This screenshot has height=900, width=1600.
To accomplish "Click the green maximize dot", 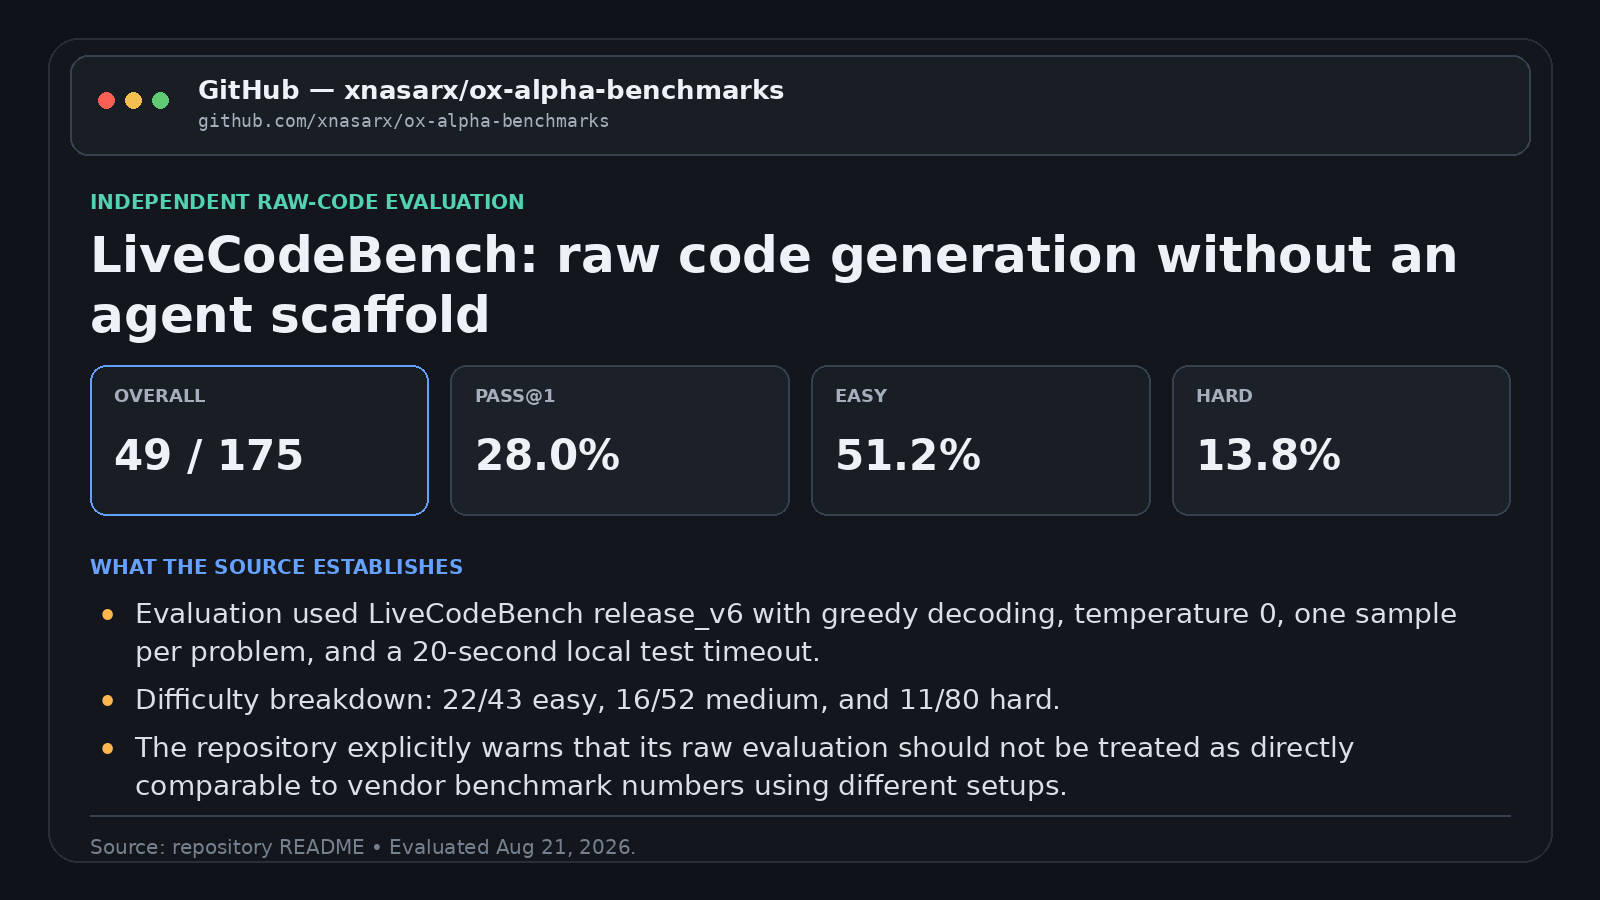I will 160,100.
